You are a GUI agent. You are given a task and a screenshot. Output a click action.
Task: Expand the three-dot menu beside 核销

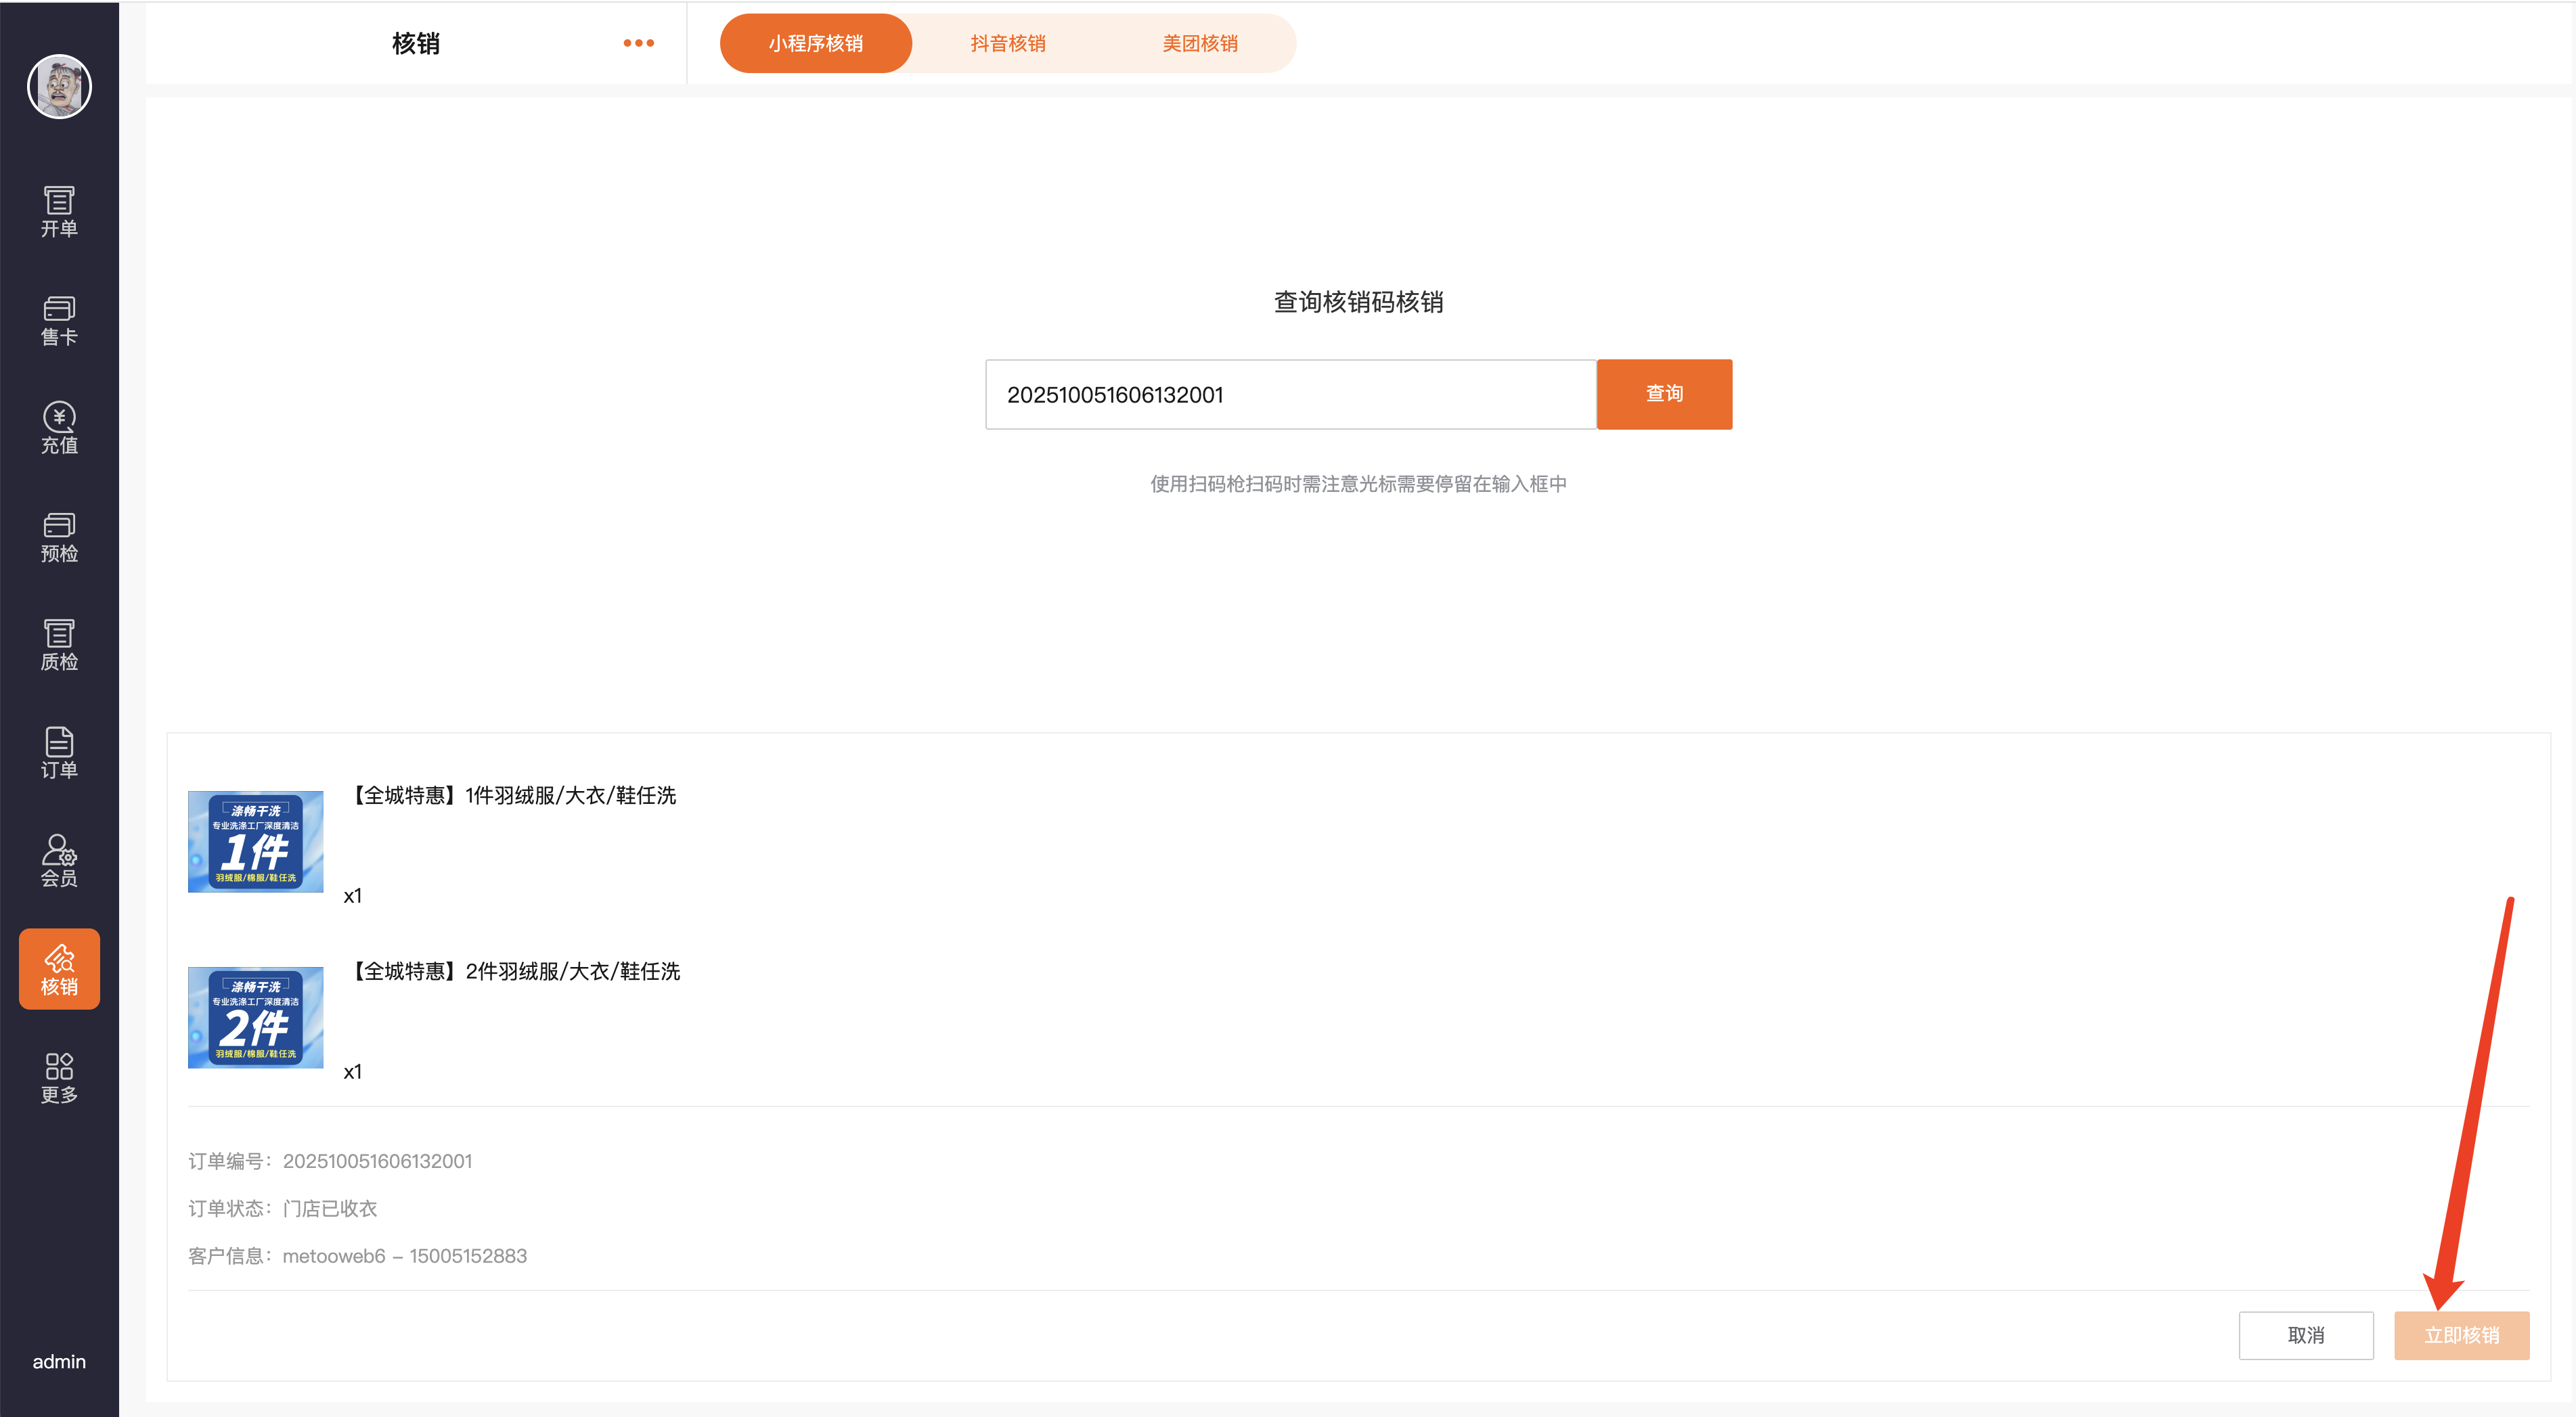tap(638, 43)
